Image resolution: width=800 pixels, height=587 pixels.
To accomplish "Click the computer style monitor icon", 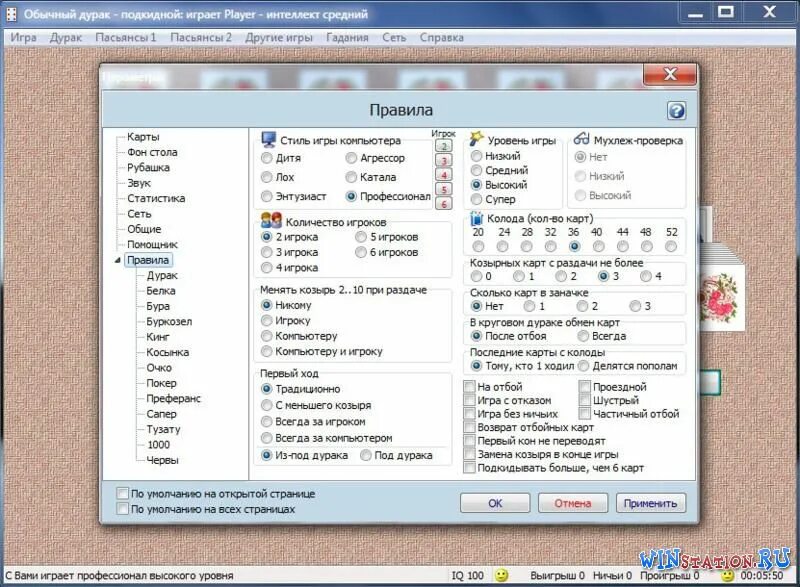I will pyautogui.click(x=268, y=139).
